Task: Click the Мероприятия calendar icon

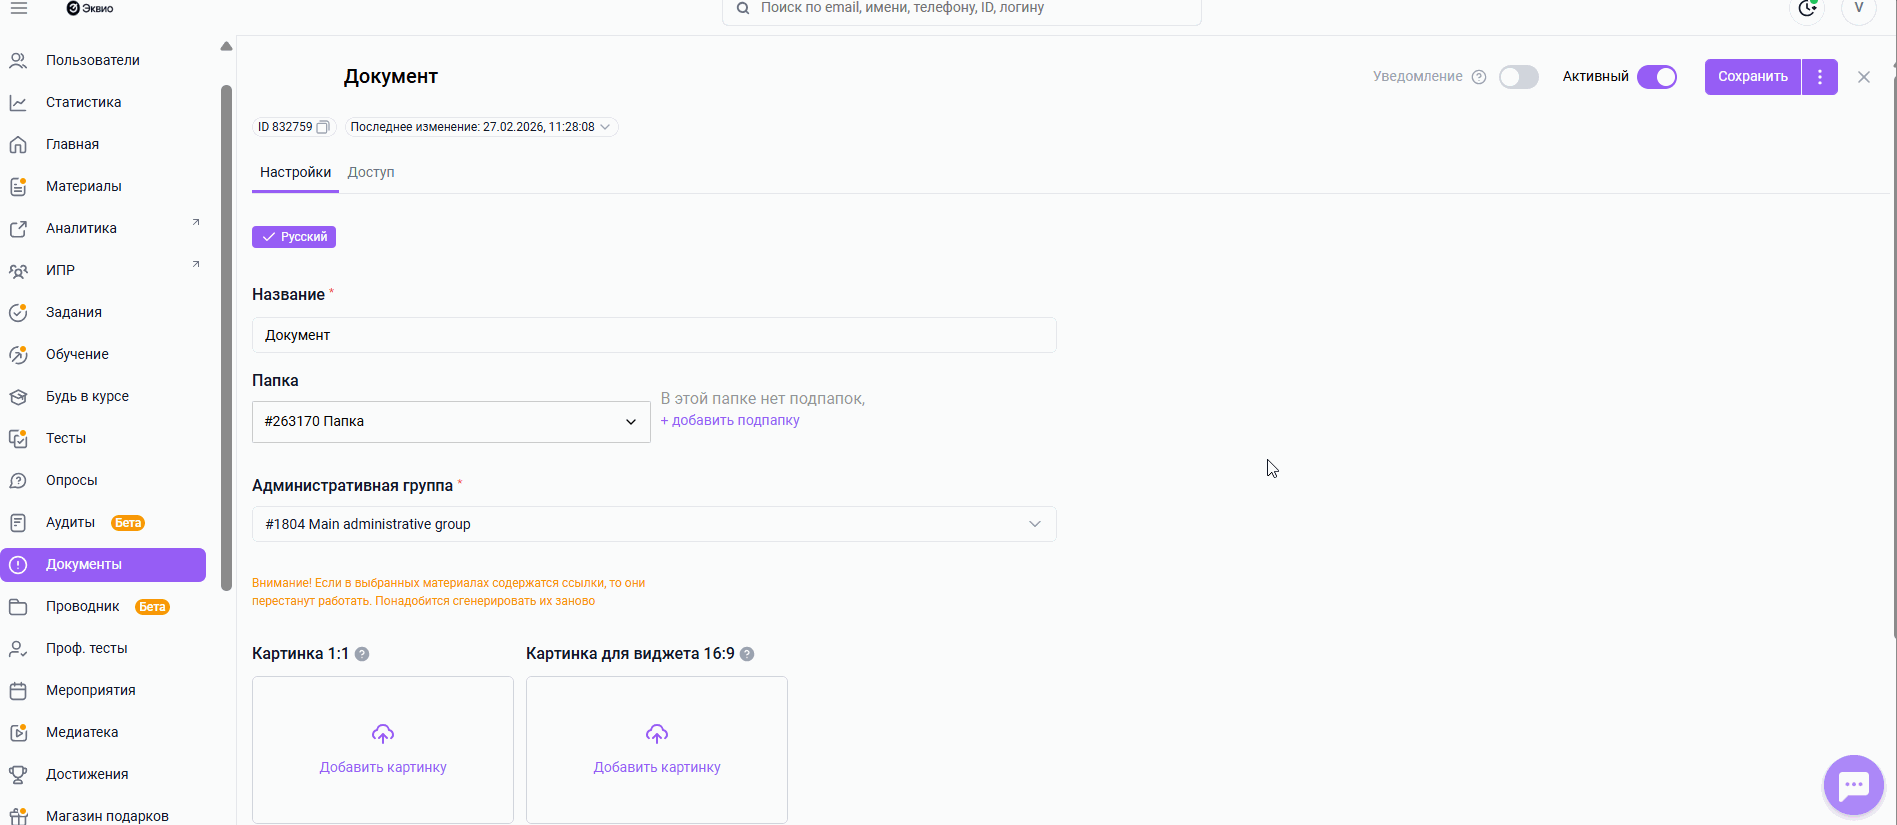Action: [x=18, y=690]
